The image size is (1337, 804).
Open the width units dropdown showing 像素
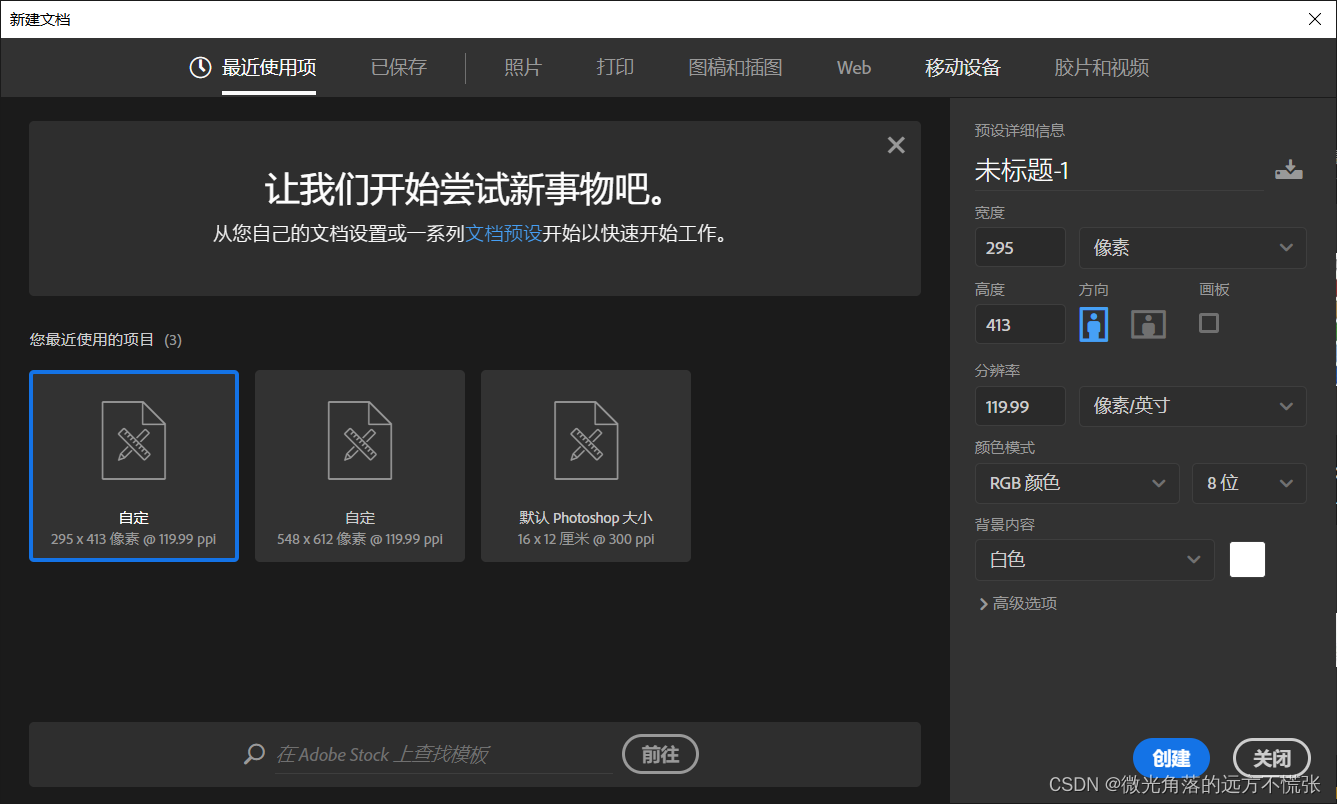pos(1192,247)
